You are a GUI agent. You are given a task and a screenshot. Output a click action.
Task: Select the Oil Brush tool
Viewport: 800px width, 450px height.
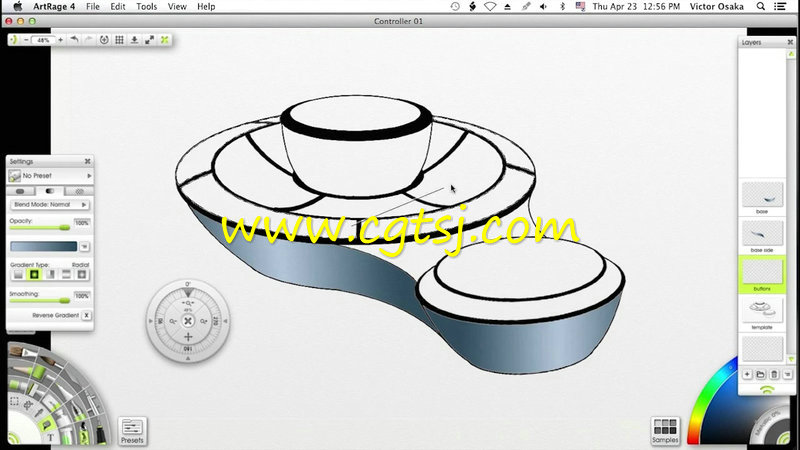coord(23,352)
